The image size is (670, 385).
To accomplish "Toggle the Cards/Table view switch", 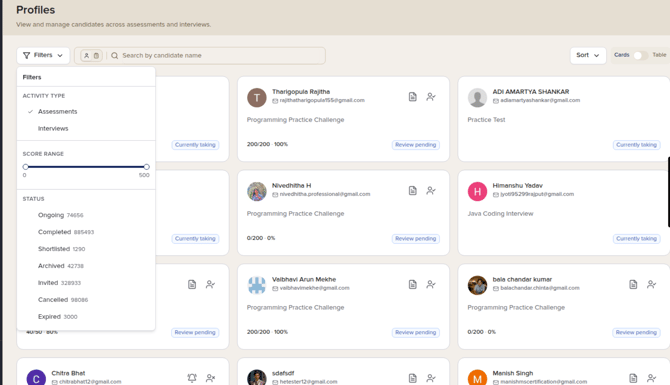I will pyautogui.click(x=640, y=56).
